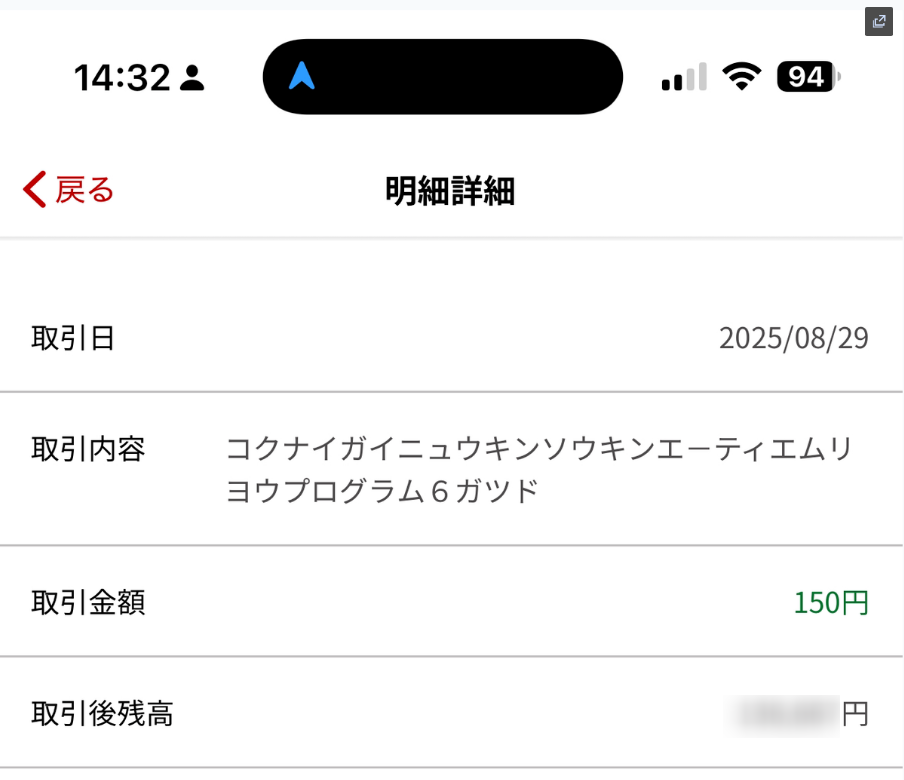Tap the red back chevron arrow
This screenshot has width=904, height=780.
(x=35, y=189)
